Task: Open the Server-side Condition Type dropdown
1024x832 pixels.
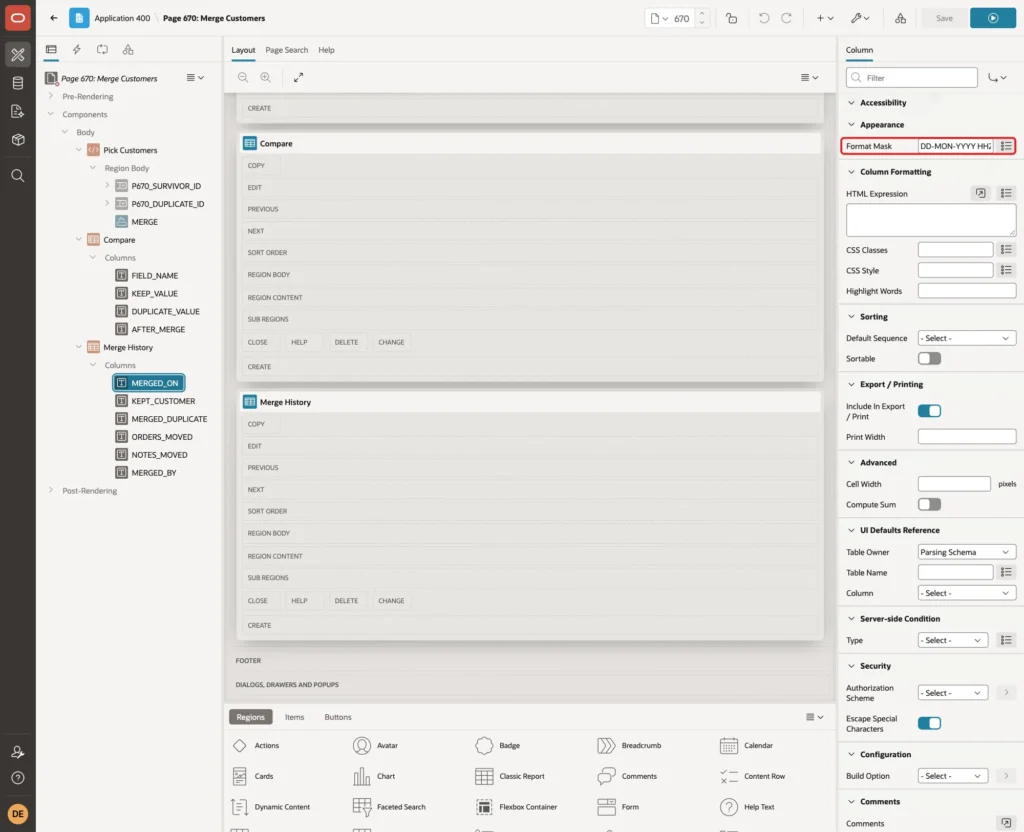Action: click(x=952, y=641)
